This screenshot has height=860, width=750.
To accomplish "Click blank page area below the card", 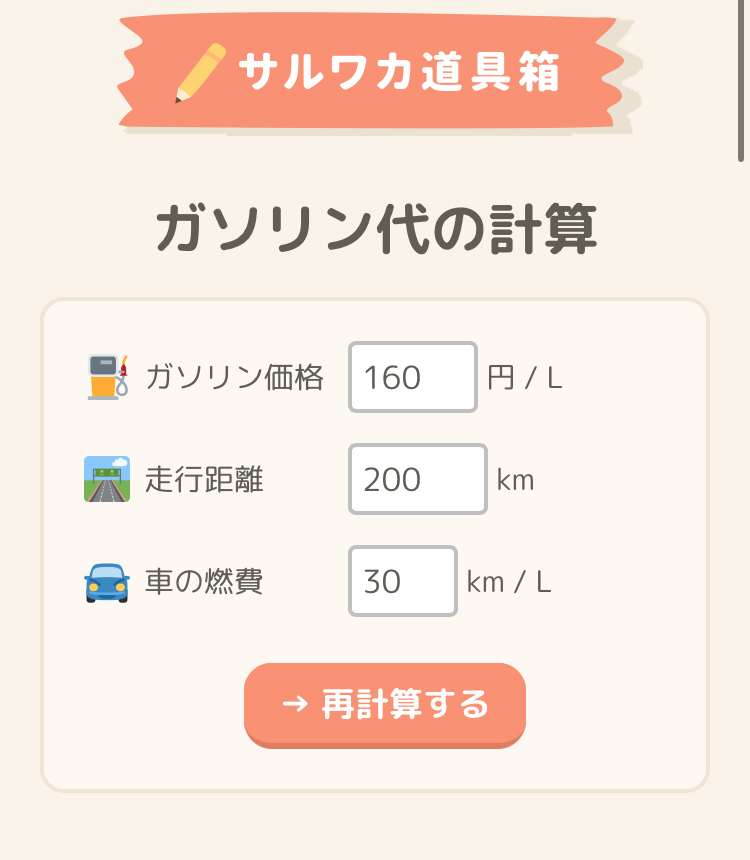I will coord(375,828).
